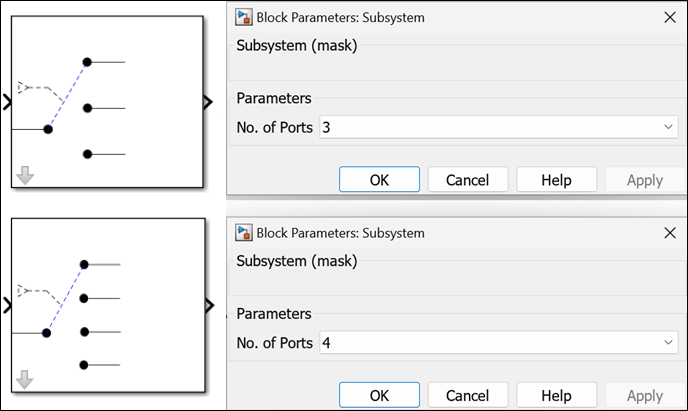Close the bottom Block Parameters: Subsystem window
688x411 pixels.
668,233
